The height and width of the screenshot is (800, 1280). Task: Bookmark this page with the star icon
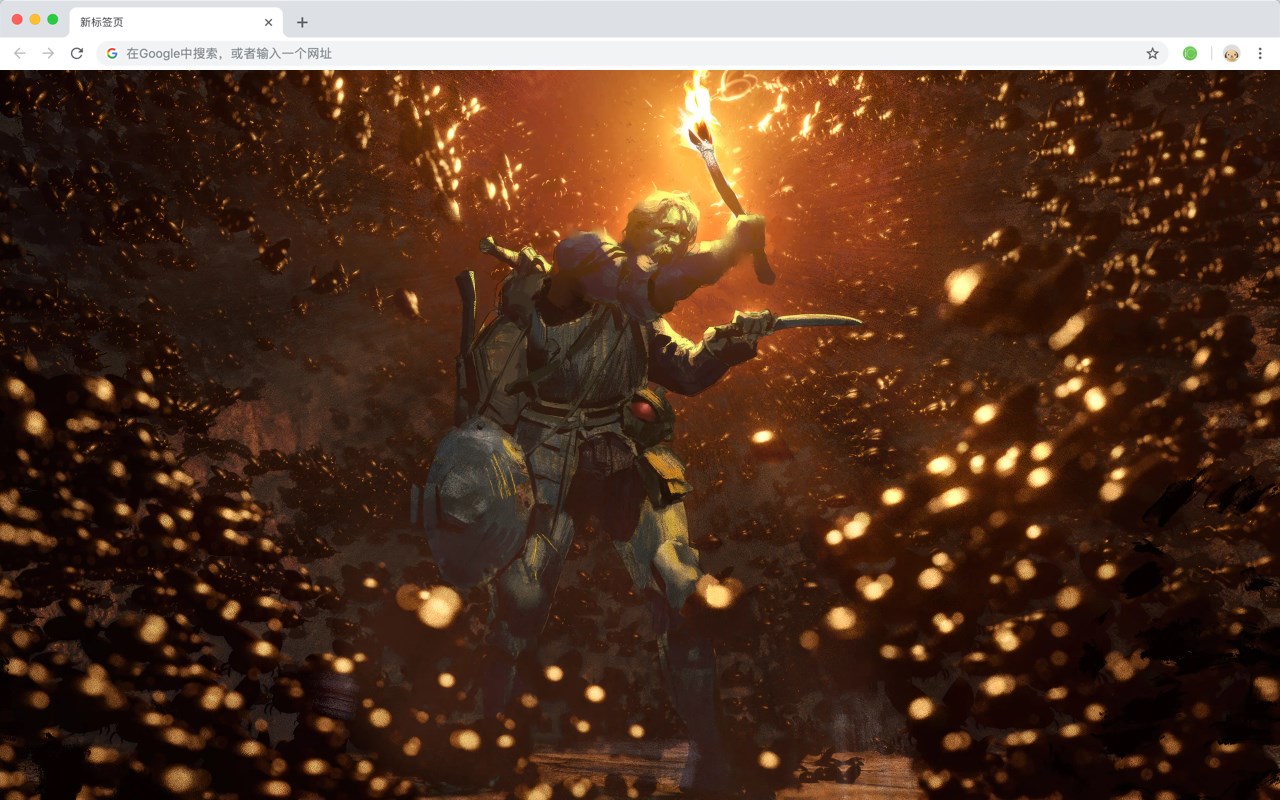1152,53
